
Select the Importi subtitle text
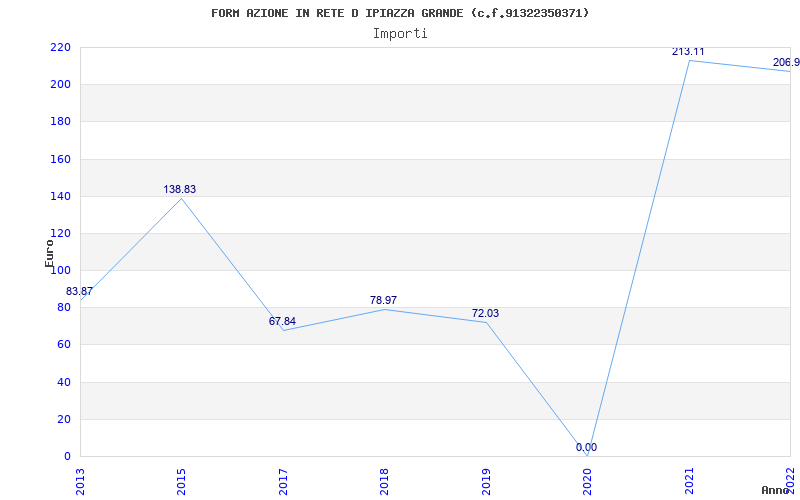click(400, 34)
